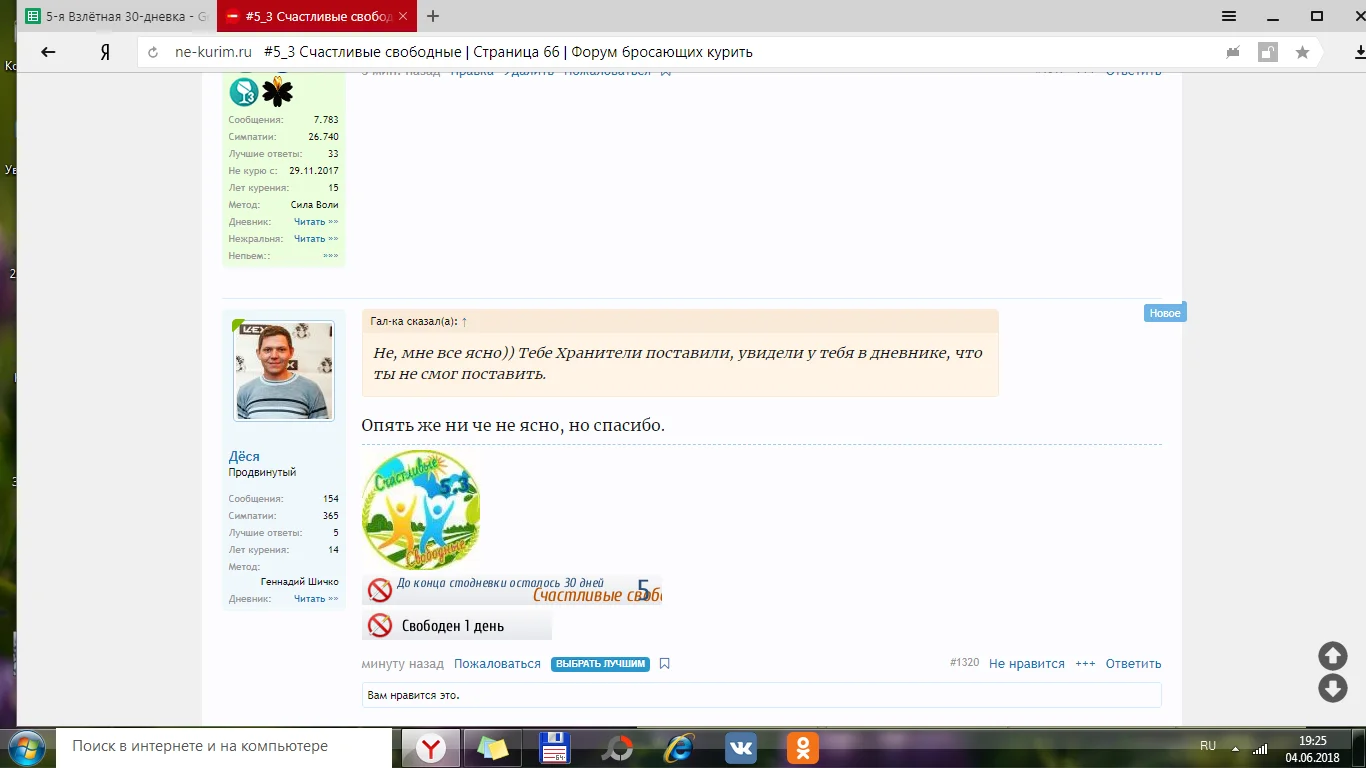Jump to page bottom with down arrow

pos(1333,688)
